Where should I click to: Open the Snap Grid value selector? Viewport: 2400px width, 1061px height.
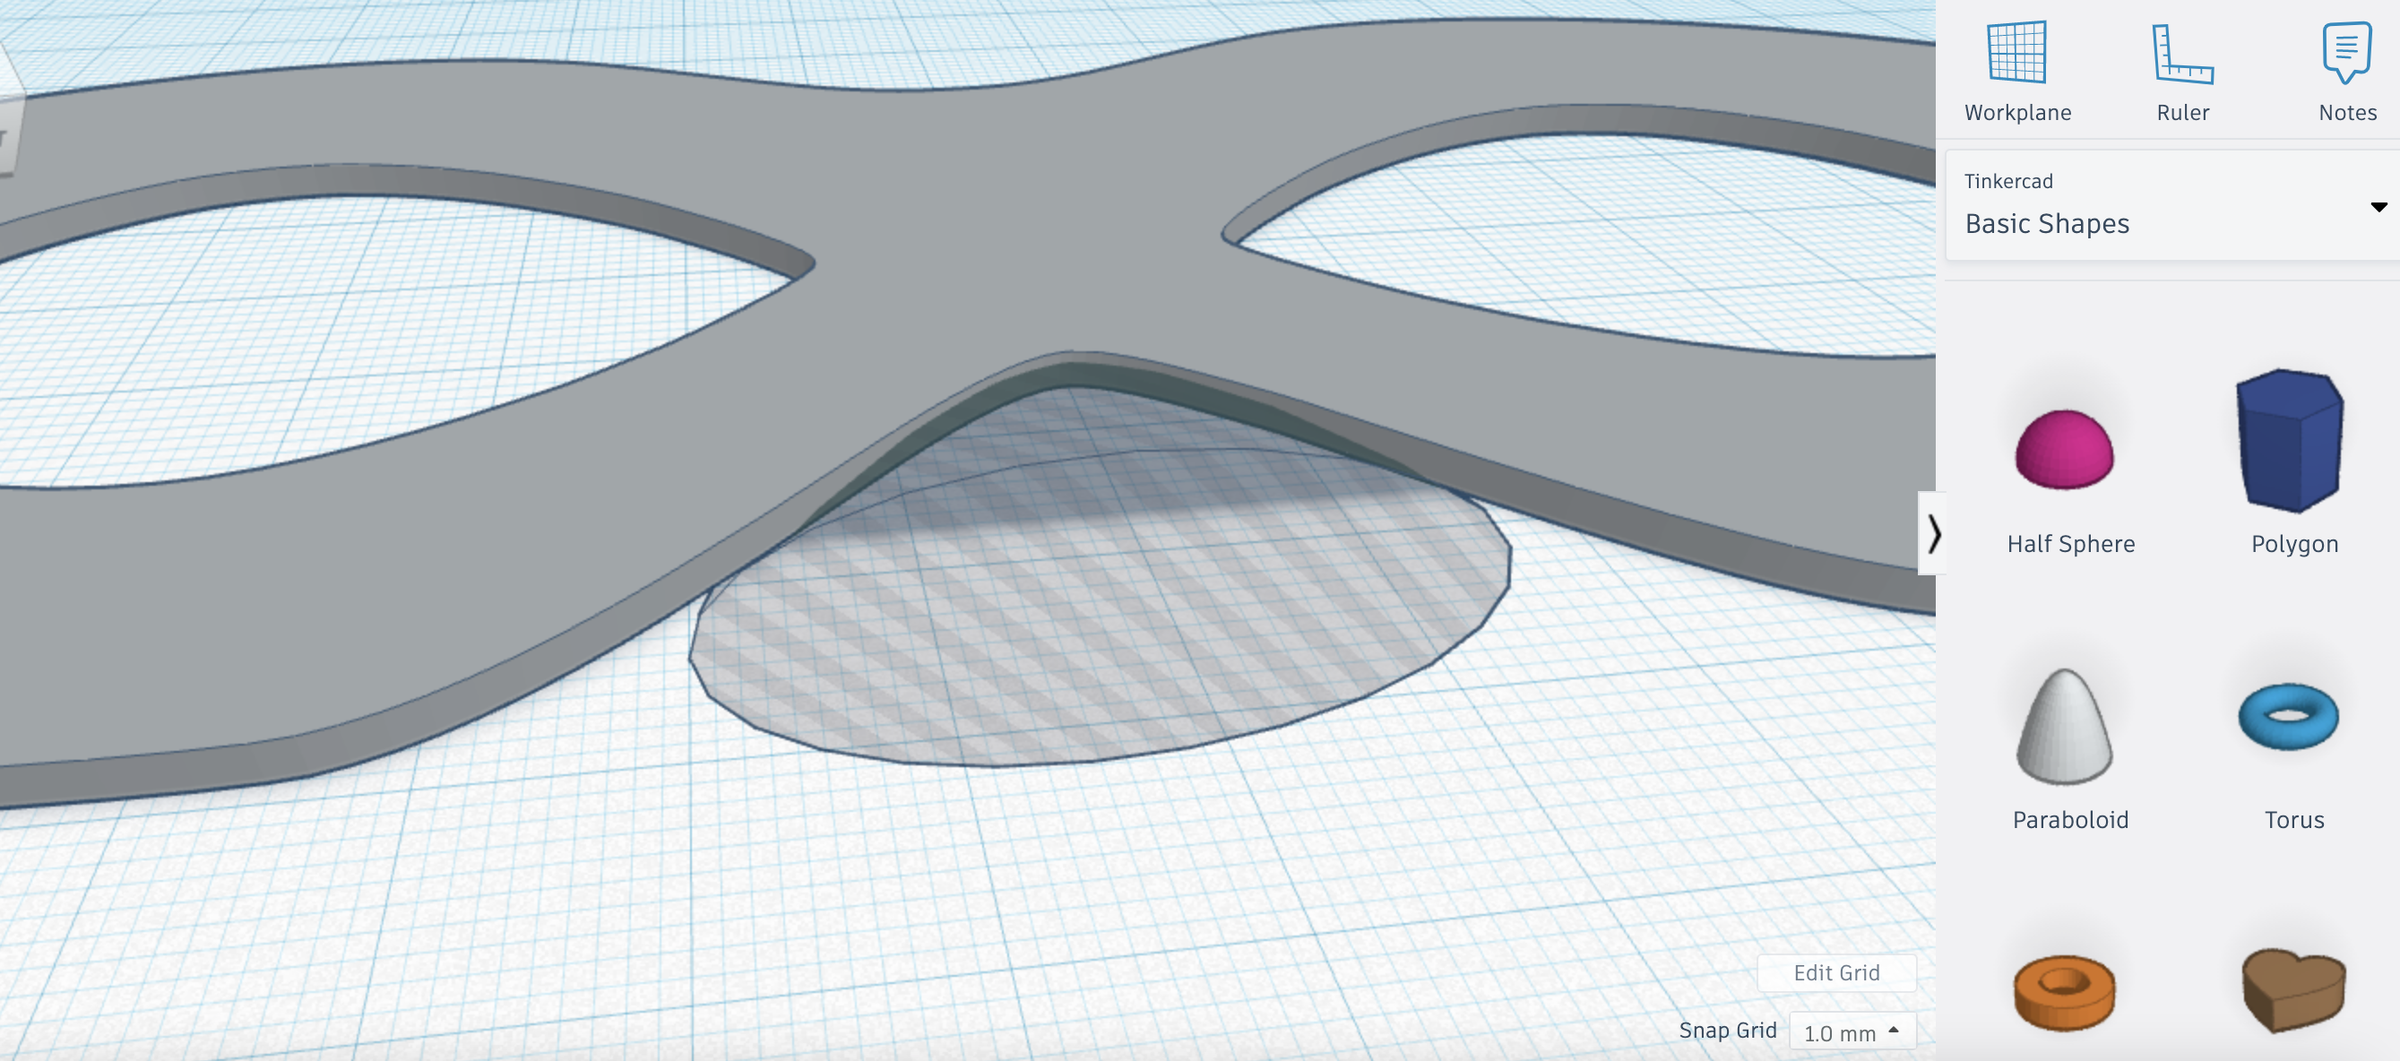1852,1030
